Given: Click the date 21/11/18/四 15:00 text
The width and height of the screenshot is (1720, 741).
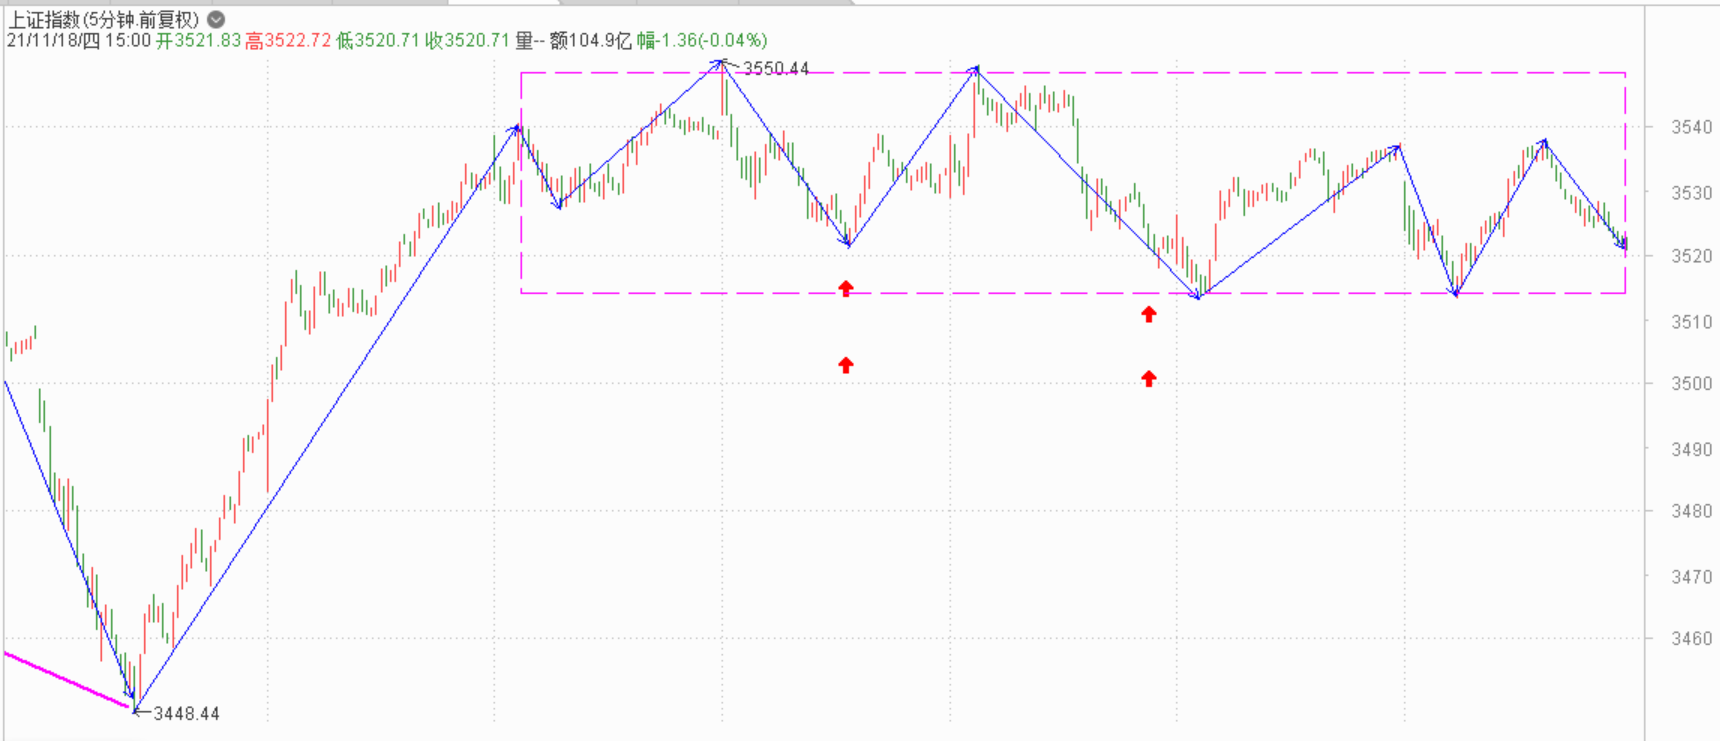Looking at the screenshot, I should coord(78,40).
